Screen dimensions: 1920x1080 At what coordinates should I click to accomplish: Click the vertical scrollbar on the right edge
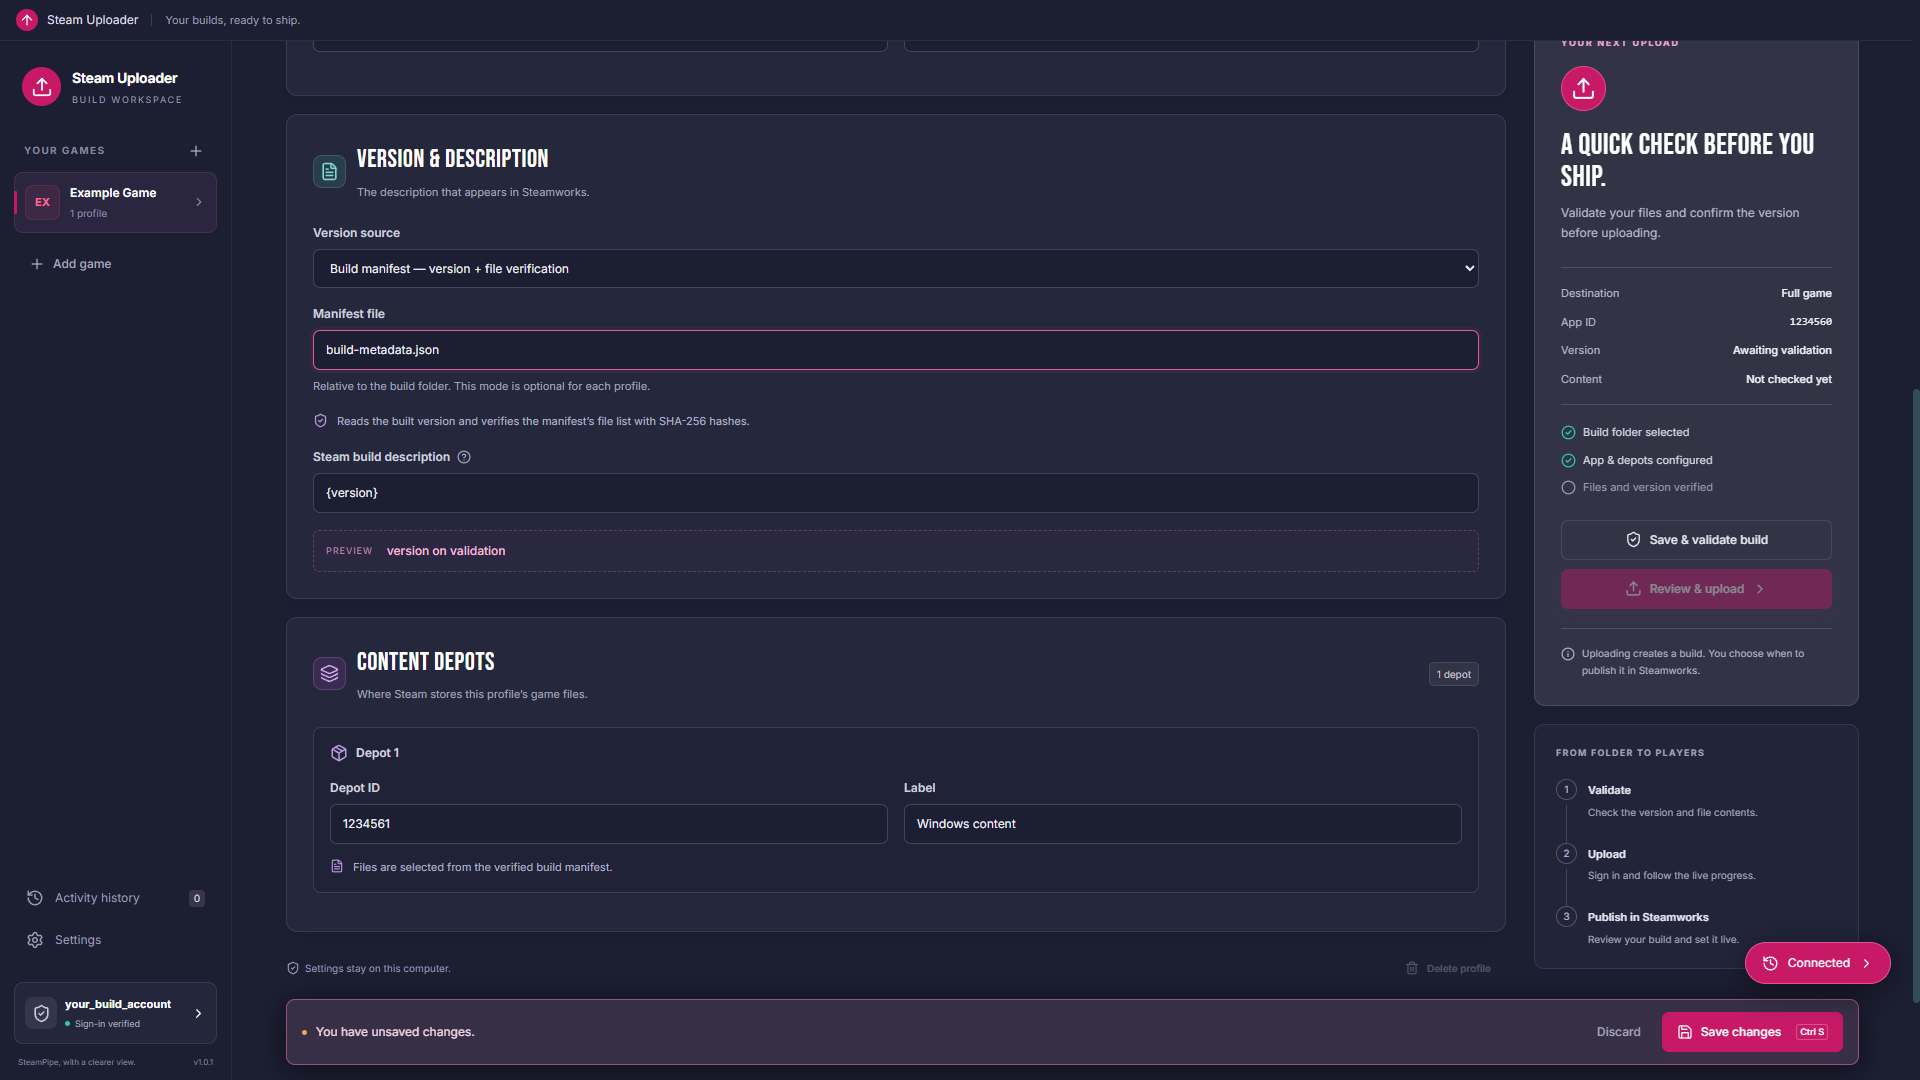click(x=1915, y=695)
